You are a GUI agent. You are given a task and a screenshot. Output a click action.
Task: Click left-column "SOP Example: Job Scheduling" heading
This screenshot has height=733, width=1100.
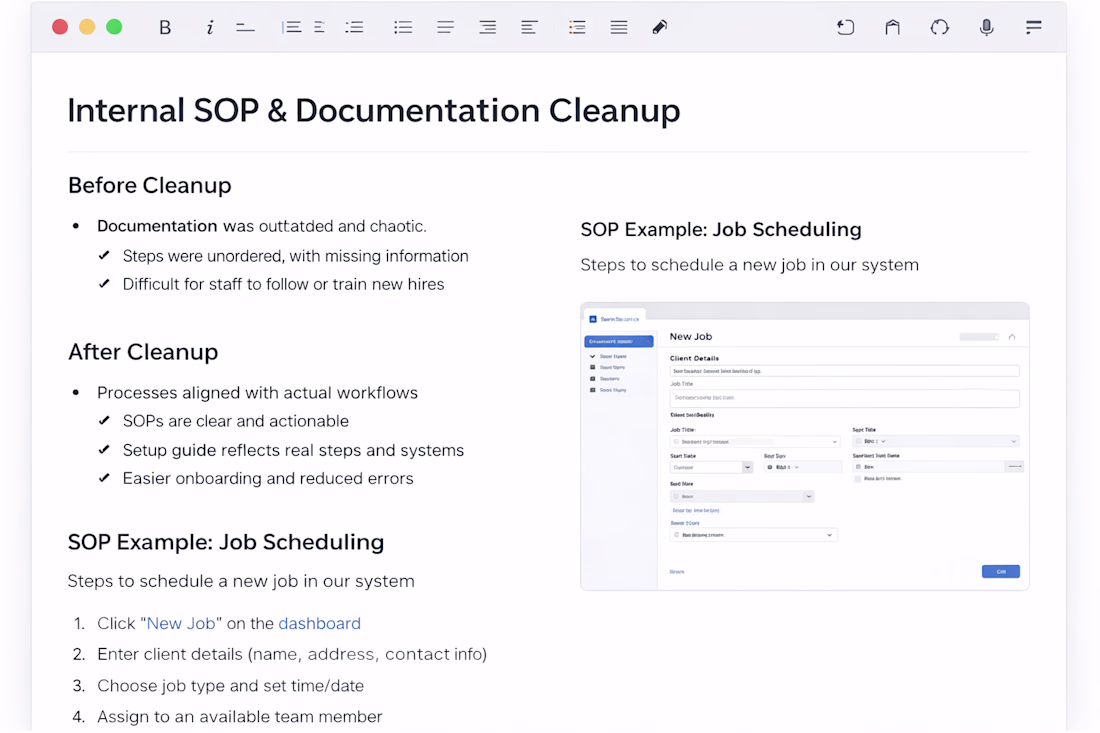[226, 542]
